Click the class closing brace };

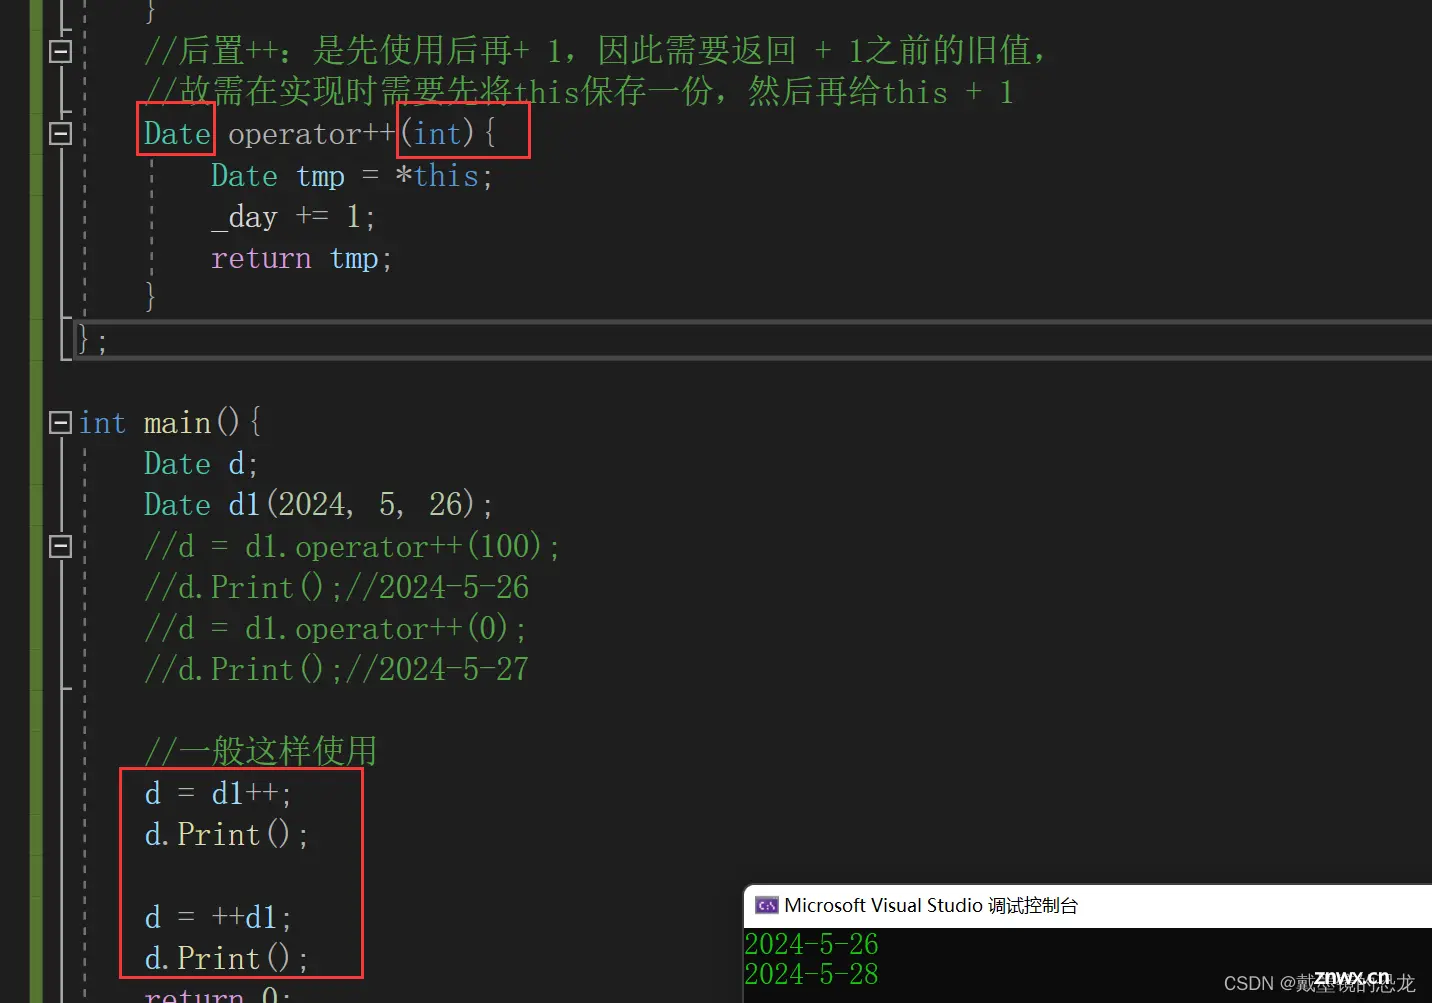tap(92, 340)
